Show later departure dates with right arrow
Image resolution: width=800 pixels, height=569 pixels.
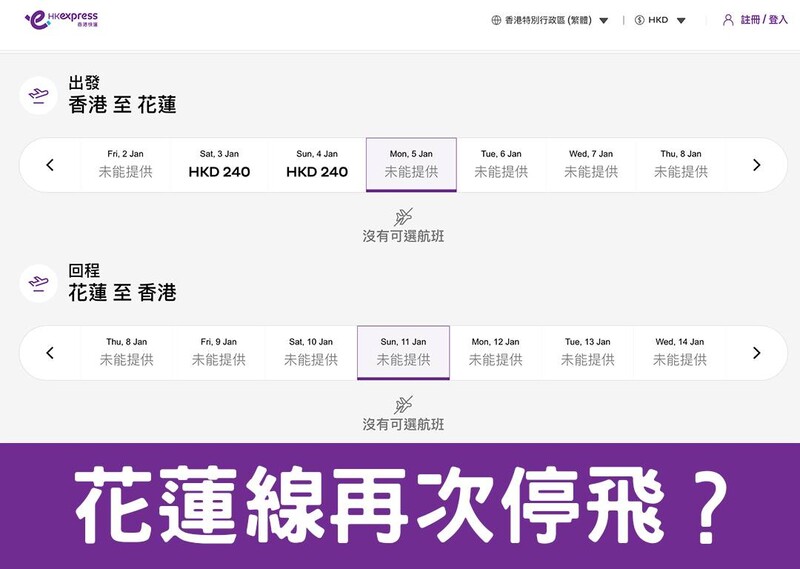tap(756, 165)
